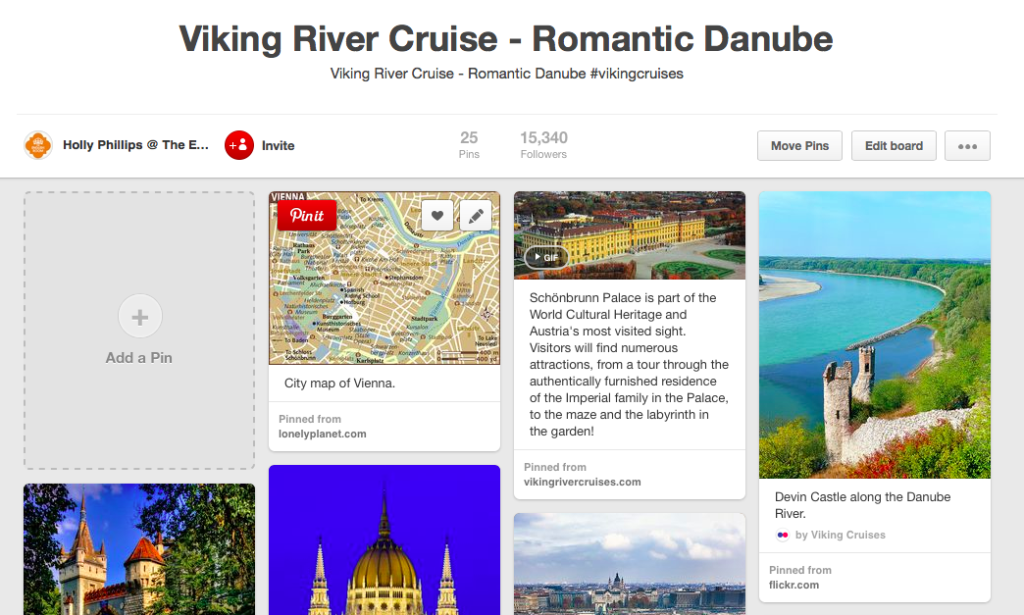Click the Edit board button
Screen dimensions: 1024x615
[893, 146]
